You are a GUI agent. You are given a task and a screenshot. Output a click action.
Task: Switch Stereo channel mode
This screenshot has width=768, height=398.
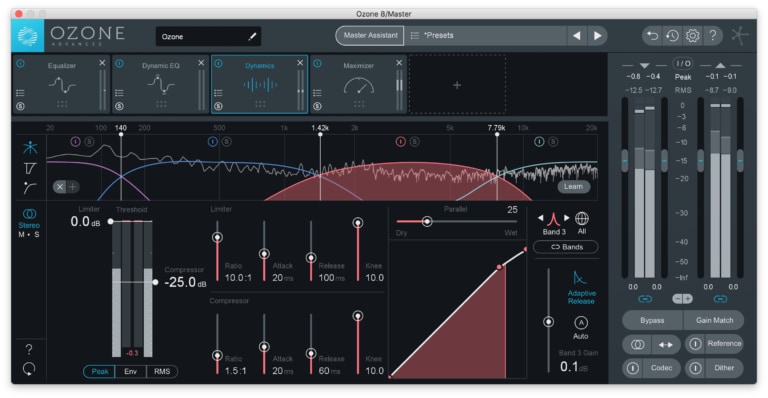click(29, 217)
